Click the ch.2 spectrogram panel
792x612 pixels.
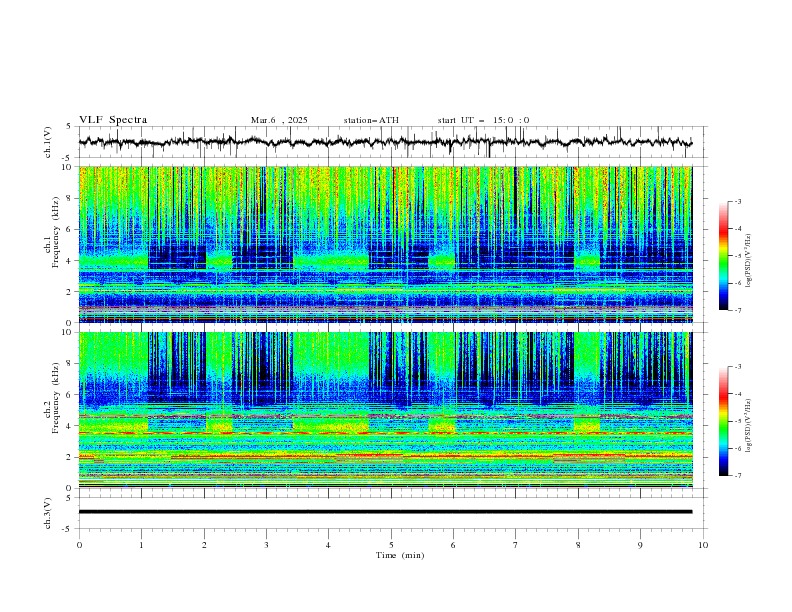(x=385, y=410)
